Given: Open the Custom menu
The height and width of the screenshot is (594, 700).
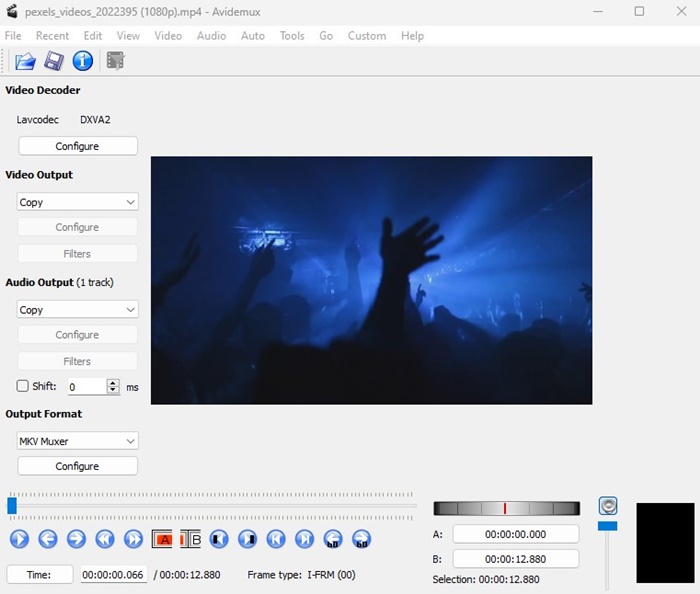Looking at the screenshot, I should click(367, 36).
